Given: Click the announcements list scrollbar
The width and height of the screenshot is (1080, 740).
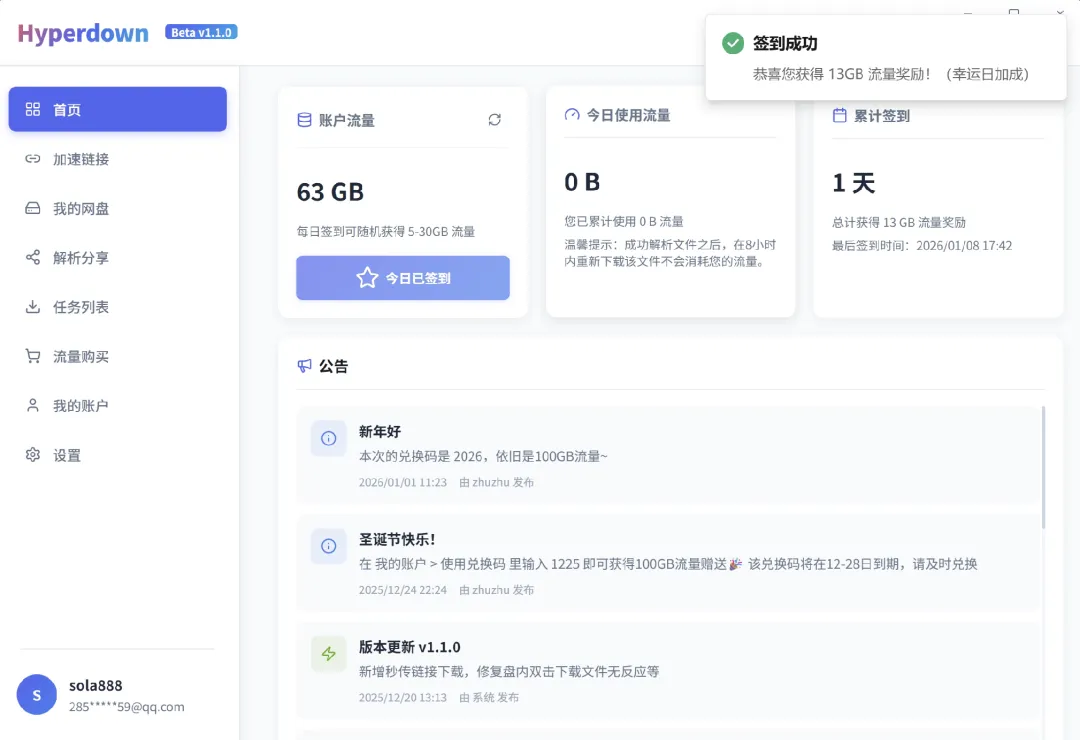Looking at the screenshot, I should coord(1043,467).
